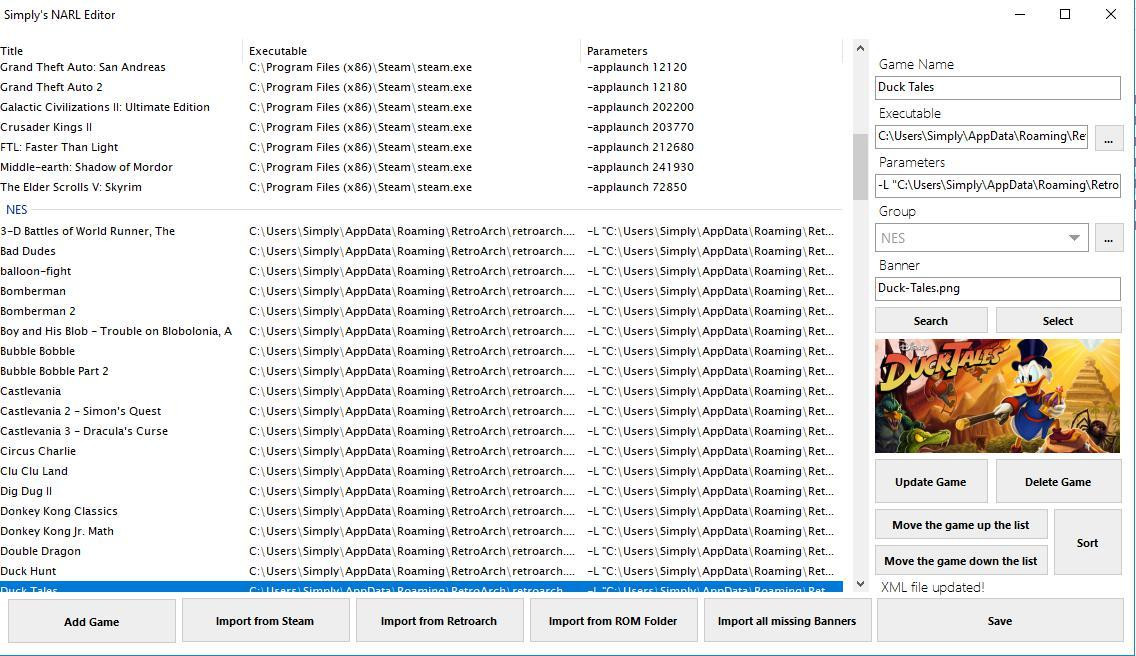Click the scroll down arrow of game list
Viewport: 1136px width, 656px height.
[860, 584]
